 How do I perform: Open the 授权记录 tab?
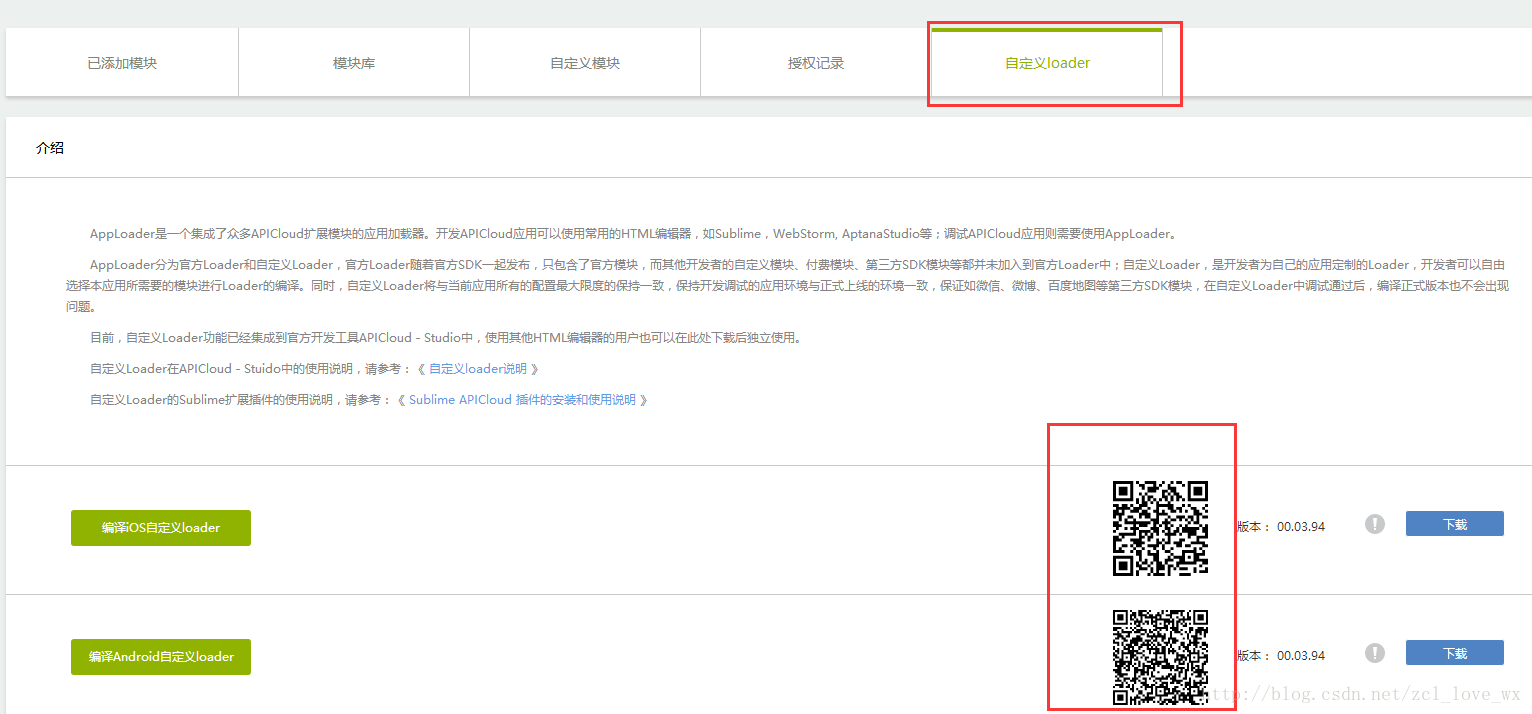tap(816, 63)
